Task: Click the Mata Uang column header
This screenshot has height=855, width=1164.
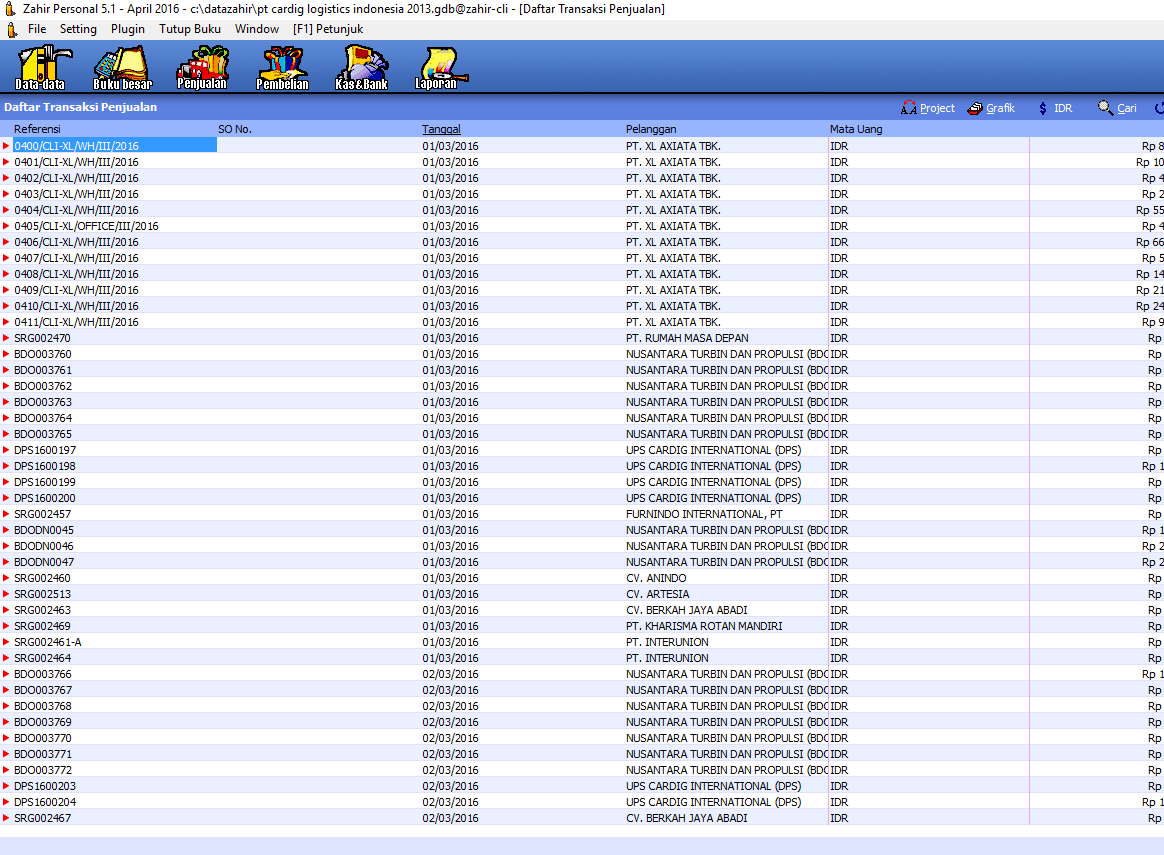Action: [856, 129]
